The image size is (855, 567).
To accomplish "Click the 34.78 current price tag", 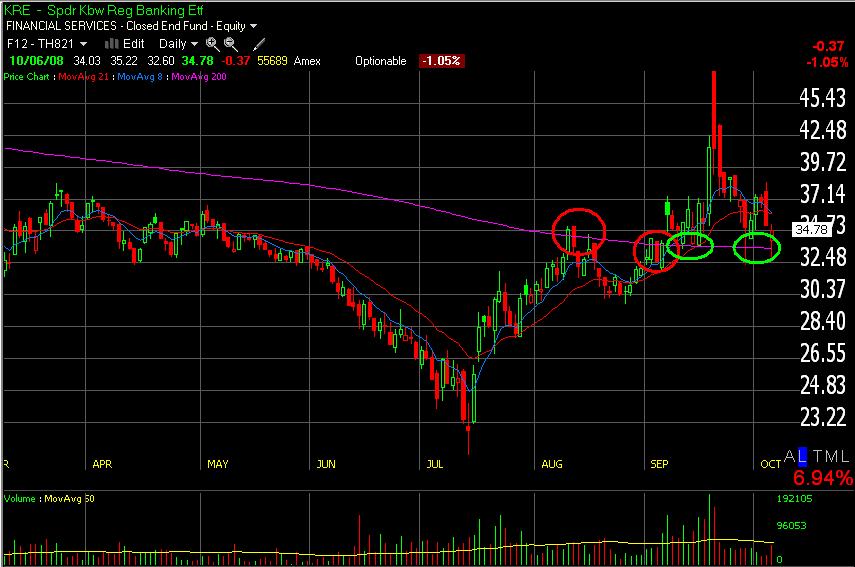I will 811,230.
